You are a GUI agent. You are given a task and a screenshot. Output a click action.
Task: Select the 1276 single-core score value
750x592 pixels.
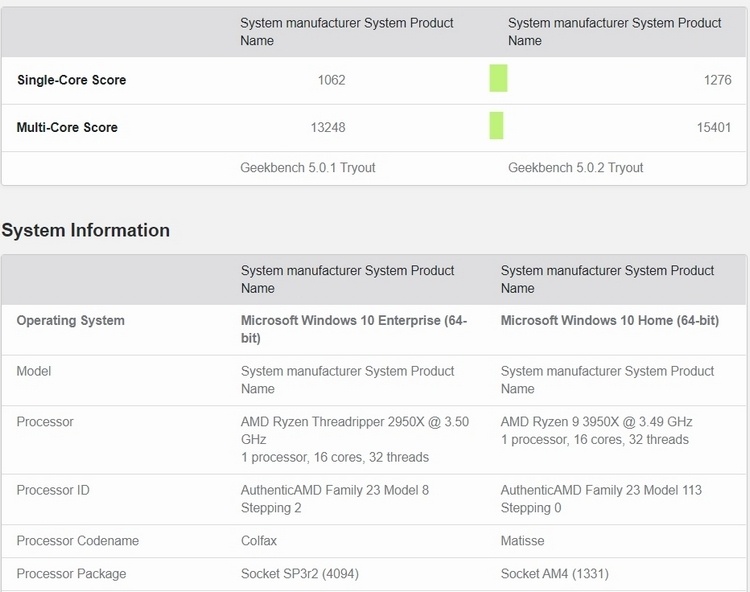(717, 80)
